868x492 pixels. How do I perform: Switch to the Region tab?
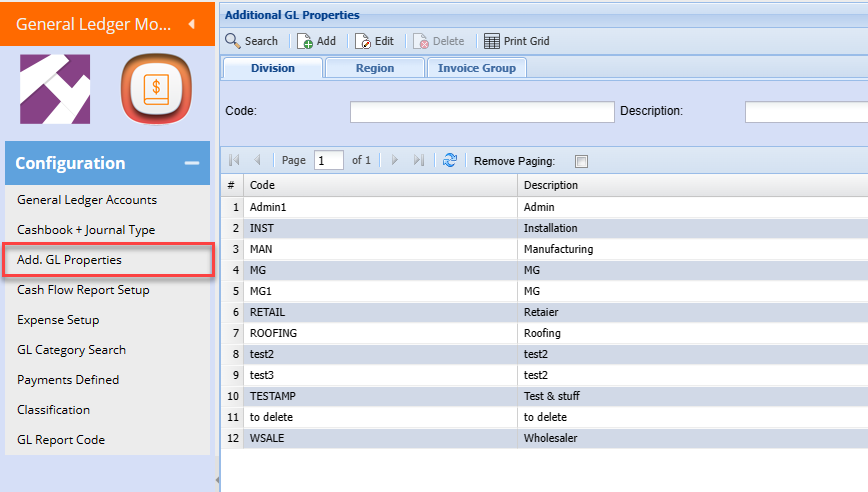(374, 68)
